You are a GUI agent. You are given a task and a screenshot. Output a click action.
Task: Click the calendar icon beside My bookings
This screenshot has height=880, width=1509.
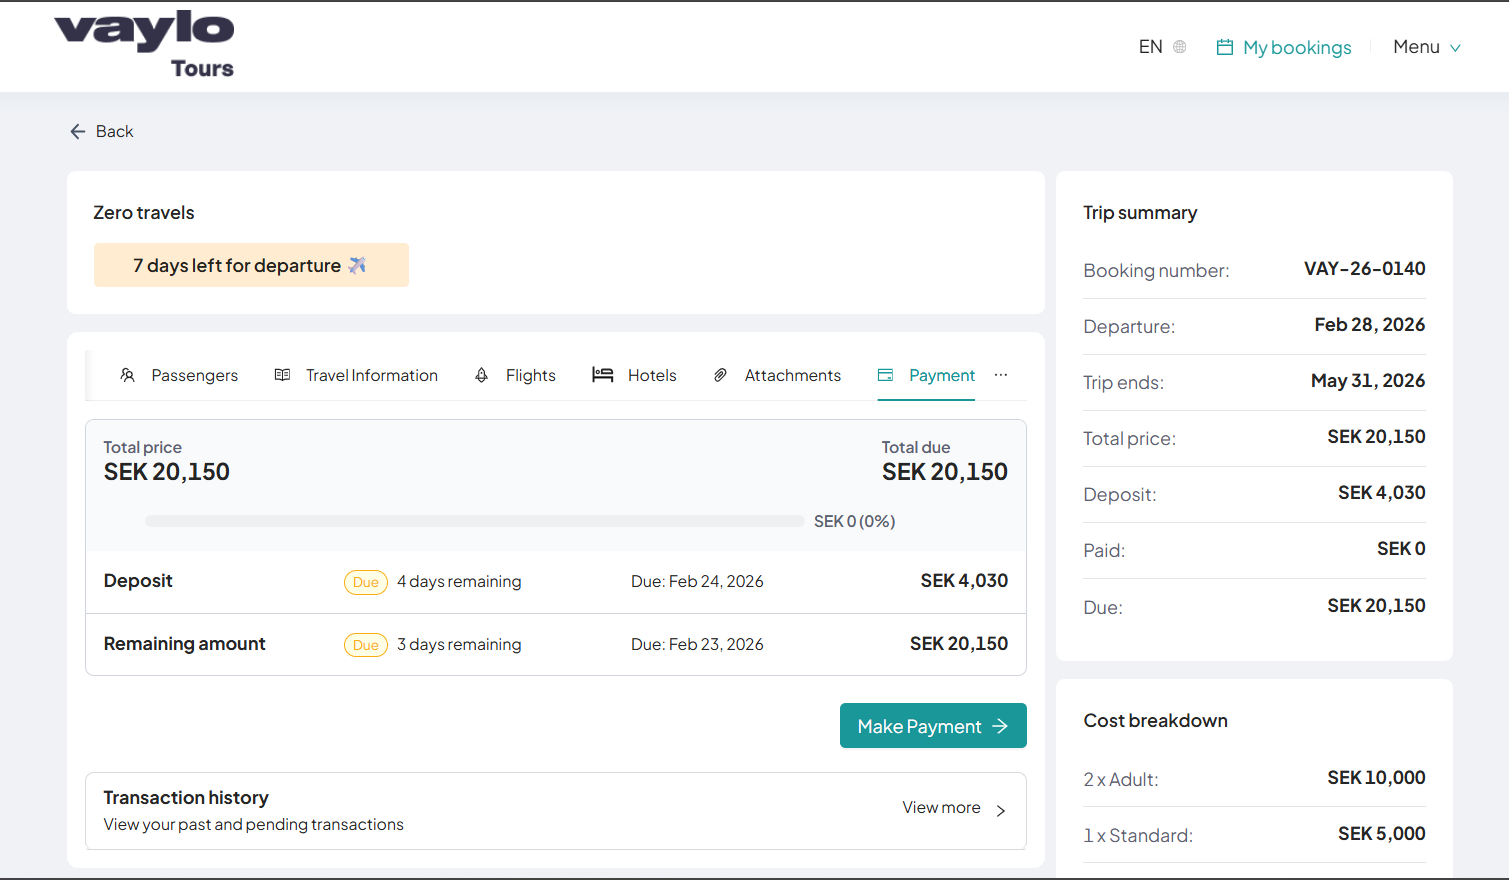tap(1224, 46)
